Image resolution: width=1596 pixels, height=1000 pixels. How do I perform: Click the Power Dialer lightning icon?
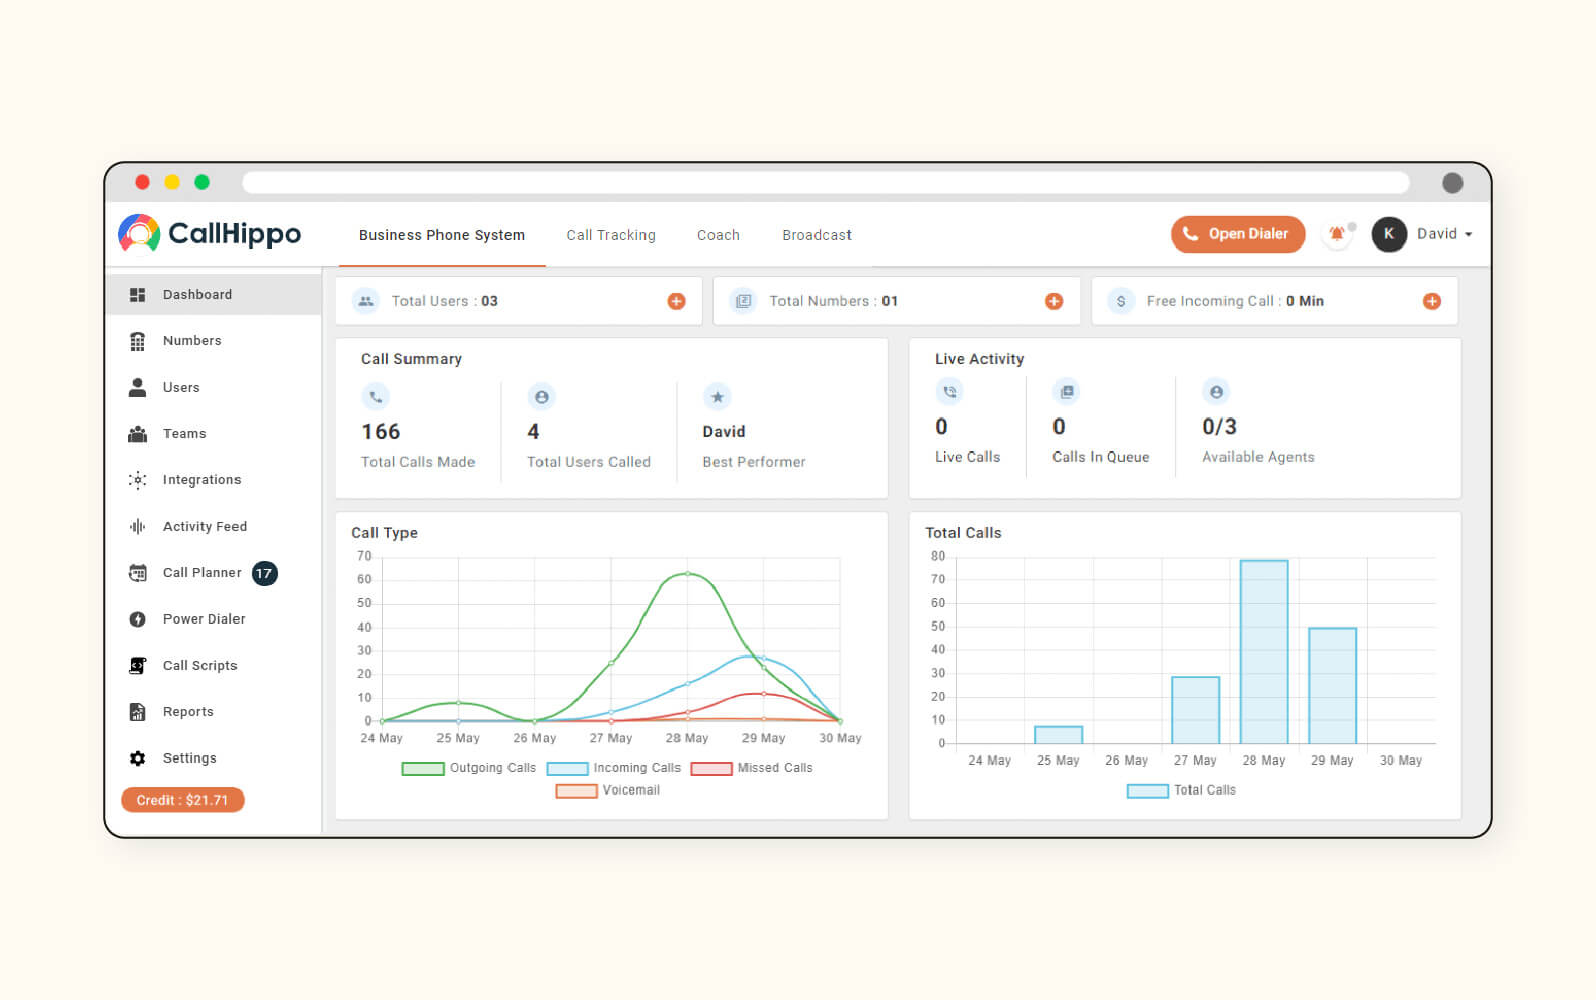point(138,619)
